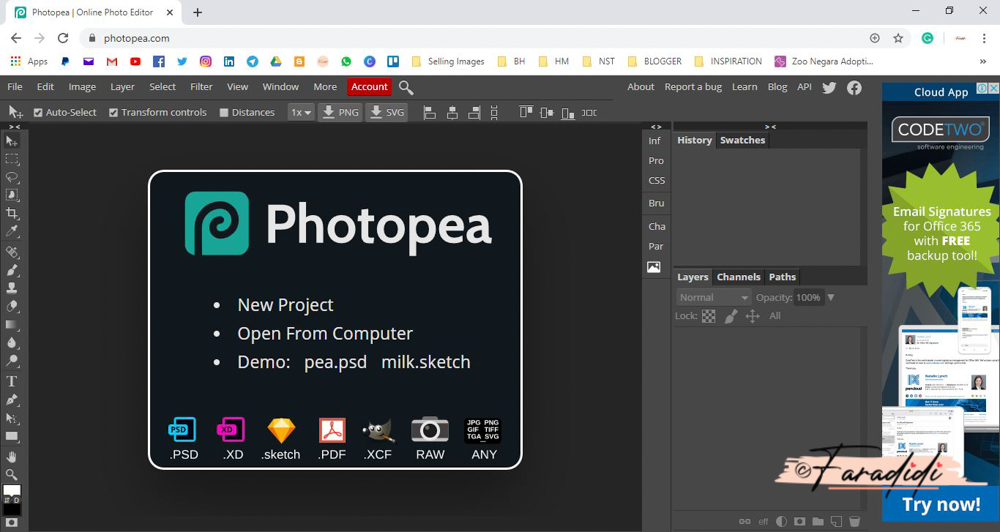
Task: Click the SVG export button
Action: pos(387,113)
